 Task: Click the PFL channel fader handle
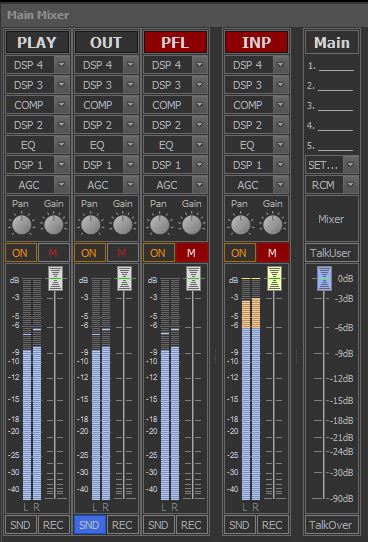[194, 278]
